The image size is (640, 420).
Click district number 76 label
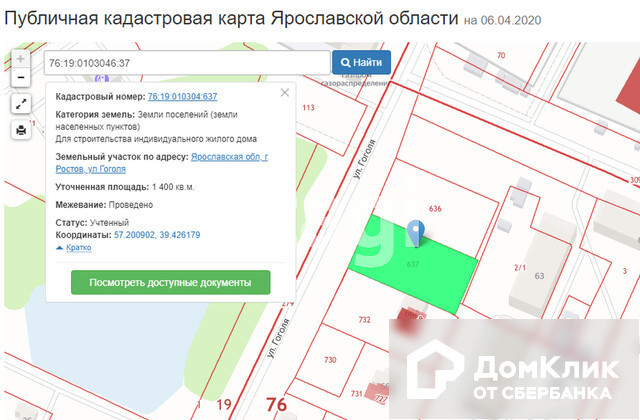click(276, 405)
